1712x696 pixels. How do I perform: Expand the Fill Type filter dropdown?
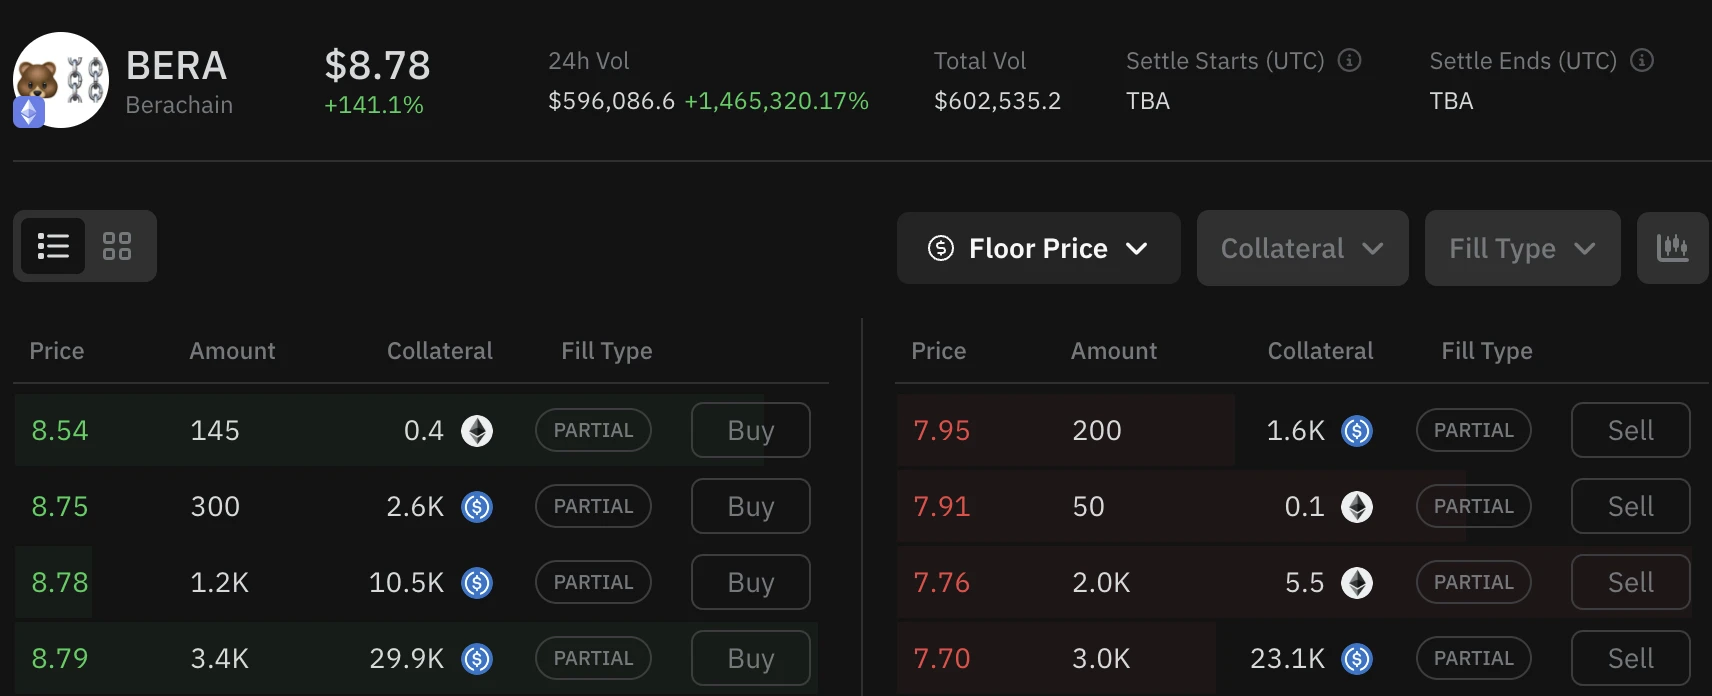click(1522, 248)
